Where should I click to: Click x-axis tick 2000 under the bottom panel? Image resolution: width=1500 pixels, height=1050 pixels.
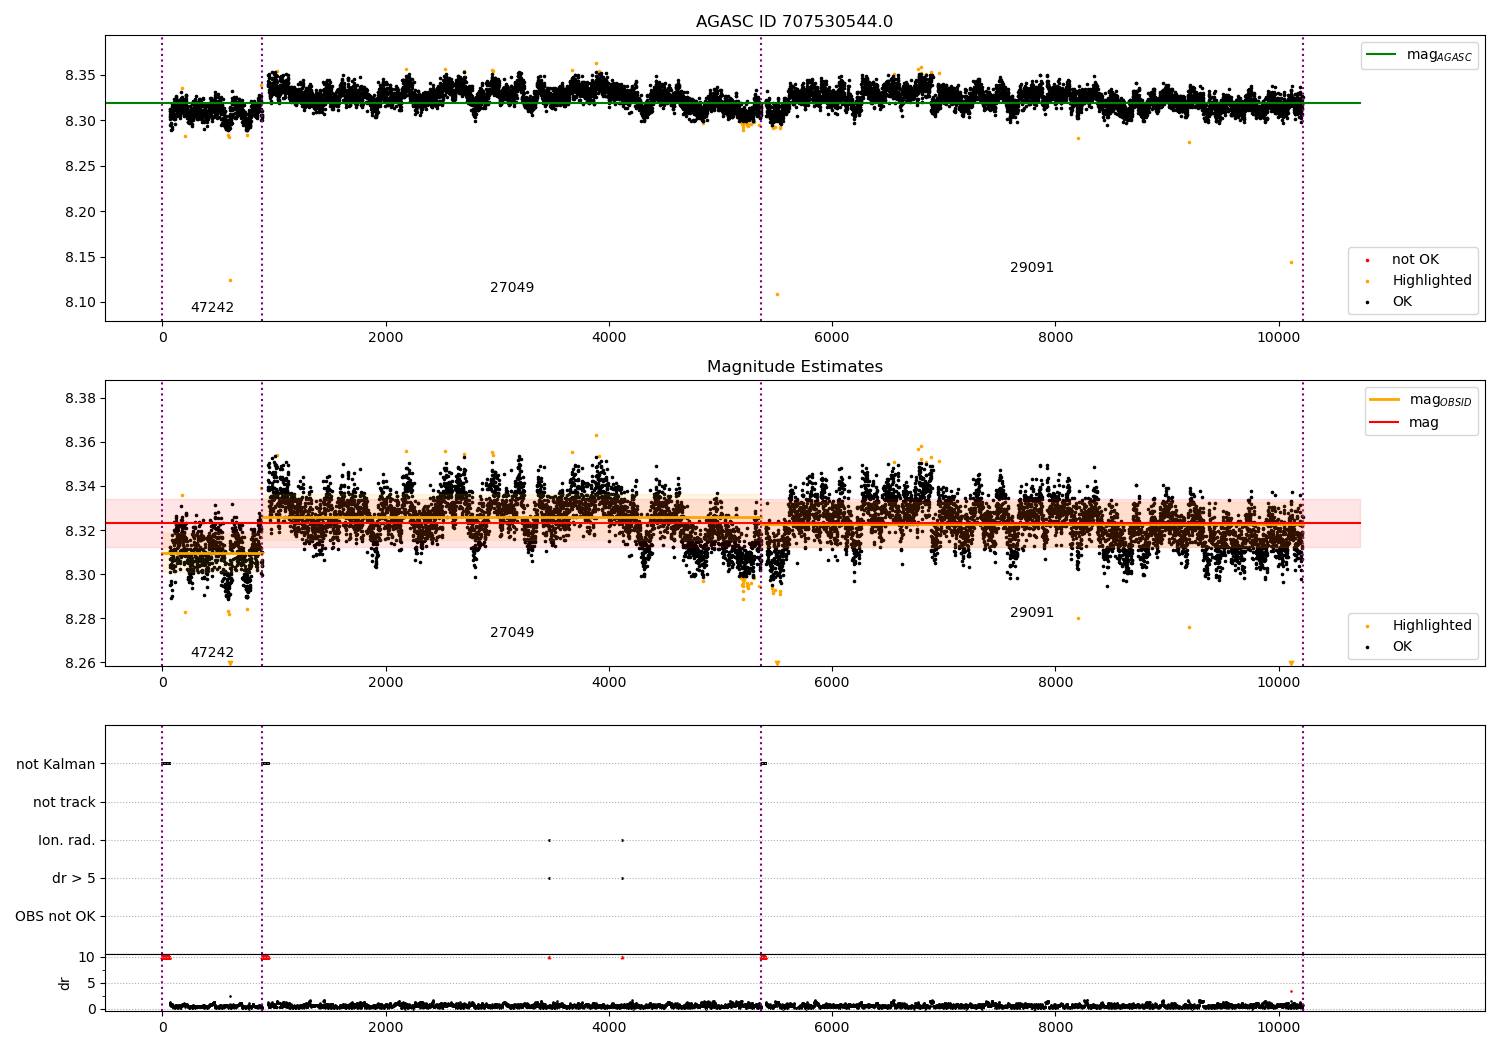tap(386, 1028)
